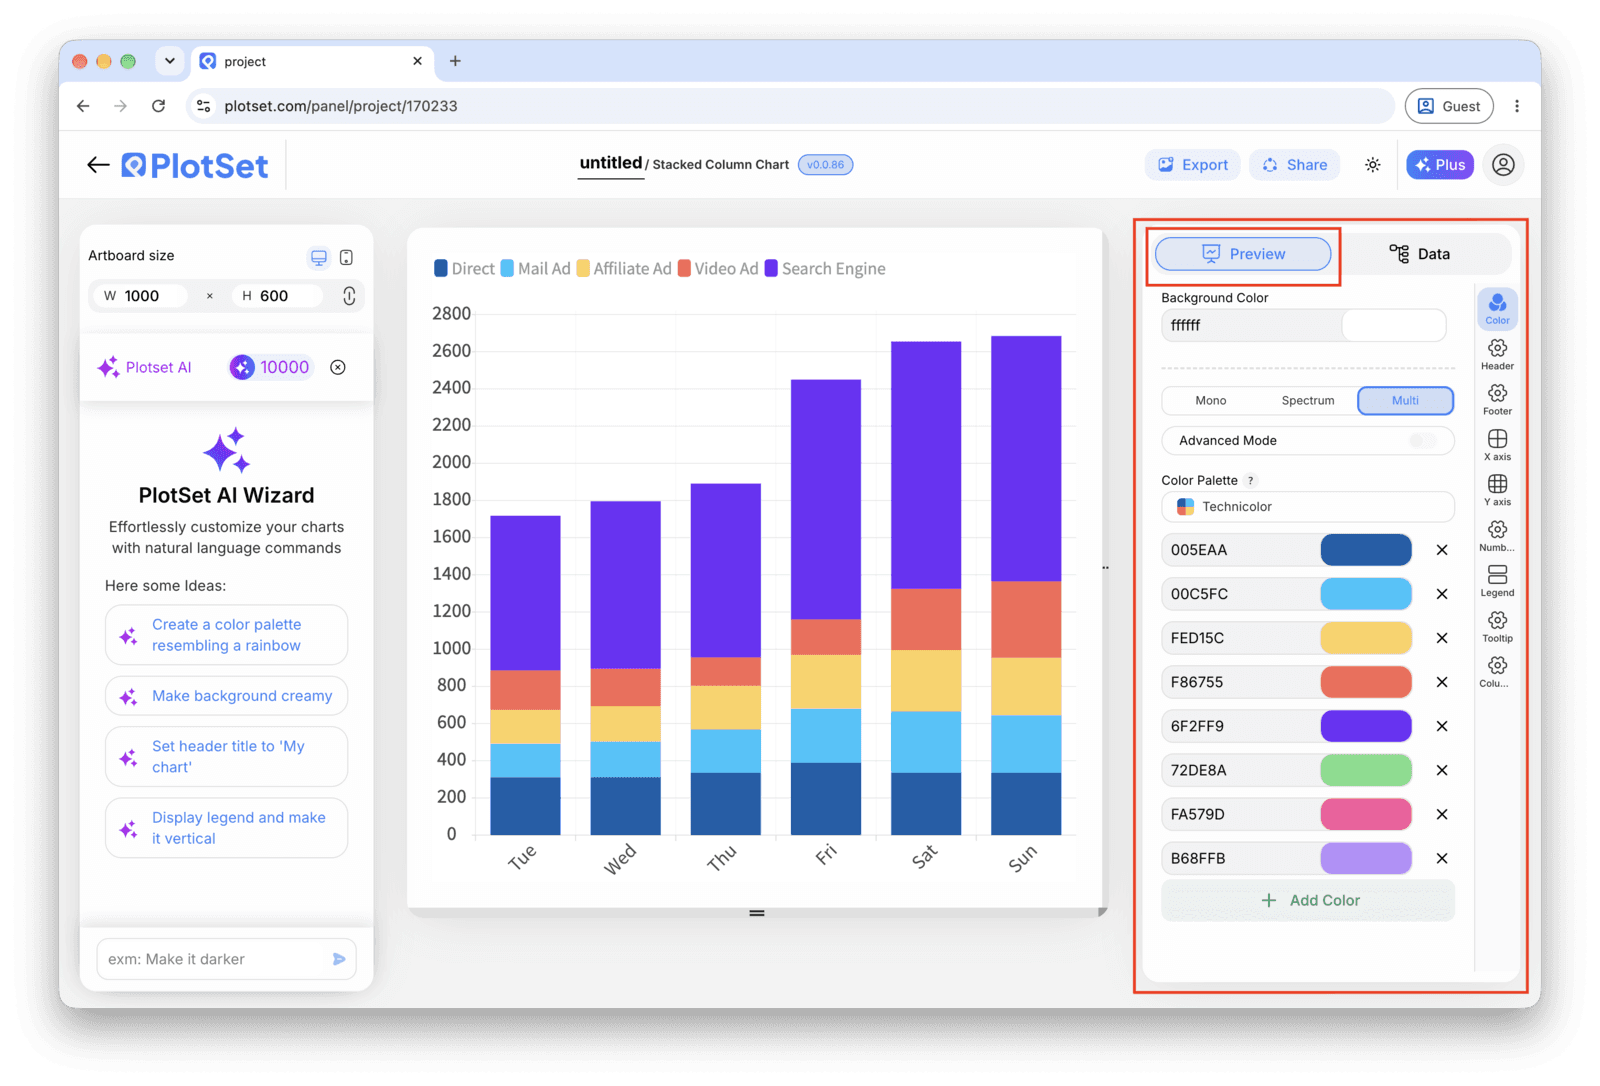Remove color 00C5FC from palette
The width and height of the screenshot is (1600, 1086).
point(1442,594)
